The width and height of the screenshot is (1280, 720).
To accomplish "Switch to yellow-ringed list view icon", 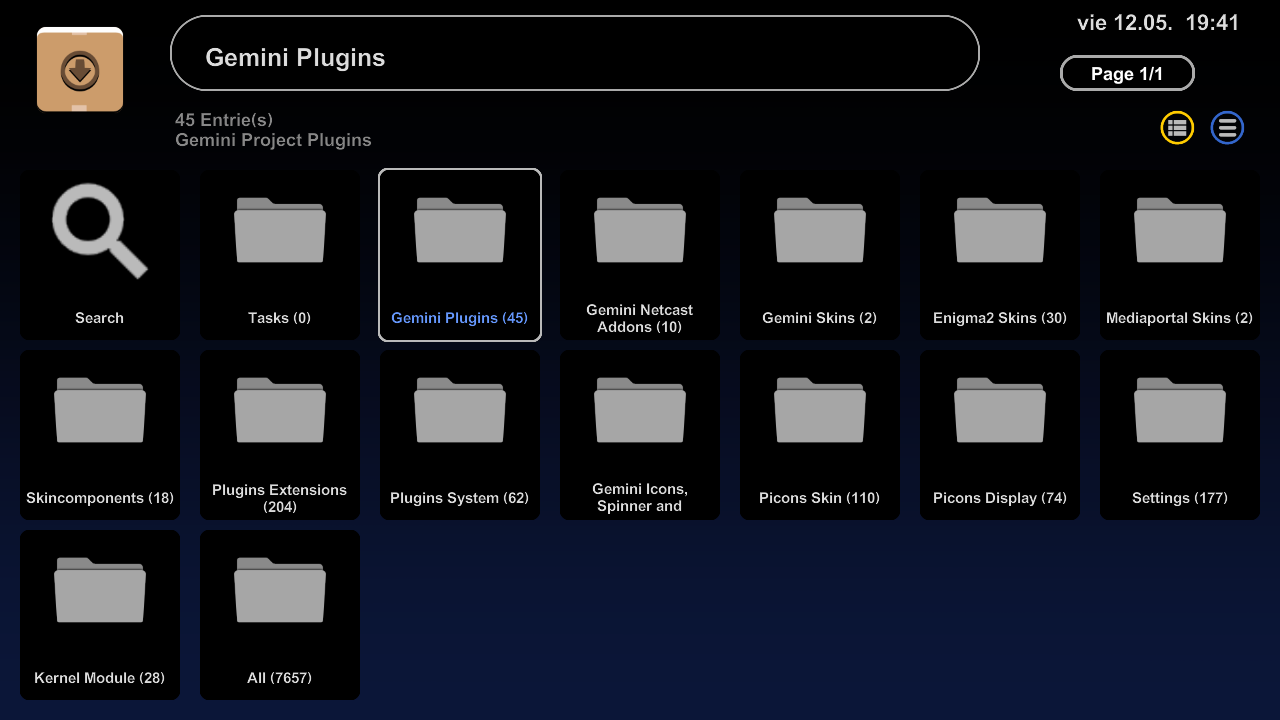I will point(1177,128).
